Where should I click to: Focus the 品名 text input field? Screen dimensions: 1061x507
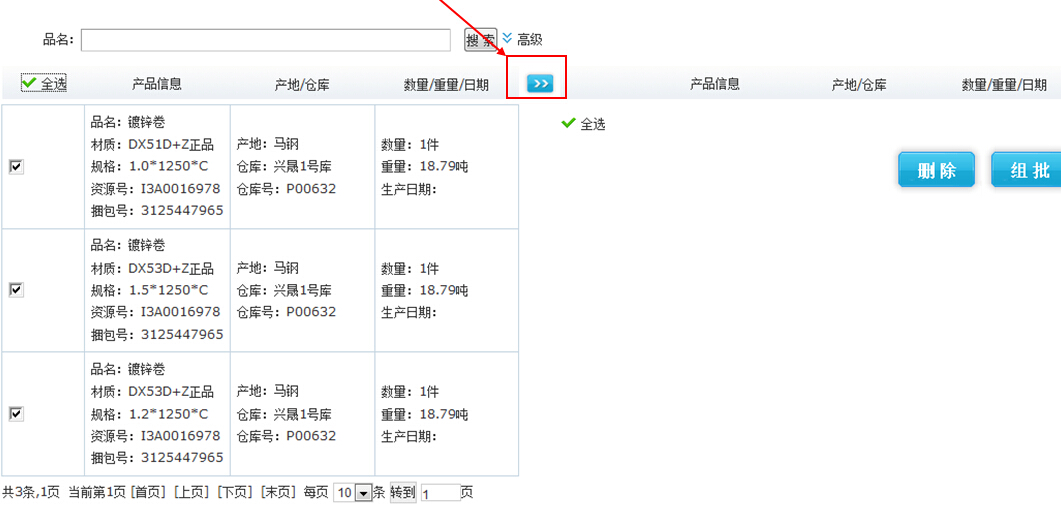click(266, 40)
